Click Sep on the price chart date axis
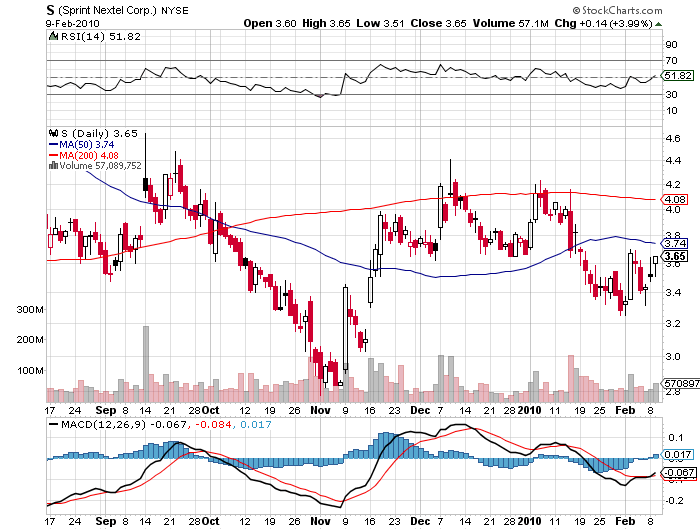This screenshot has width=700, height=530. pos(106,410)
